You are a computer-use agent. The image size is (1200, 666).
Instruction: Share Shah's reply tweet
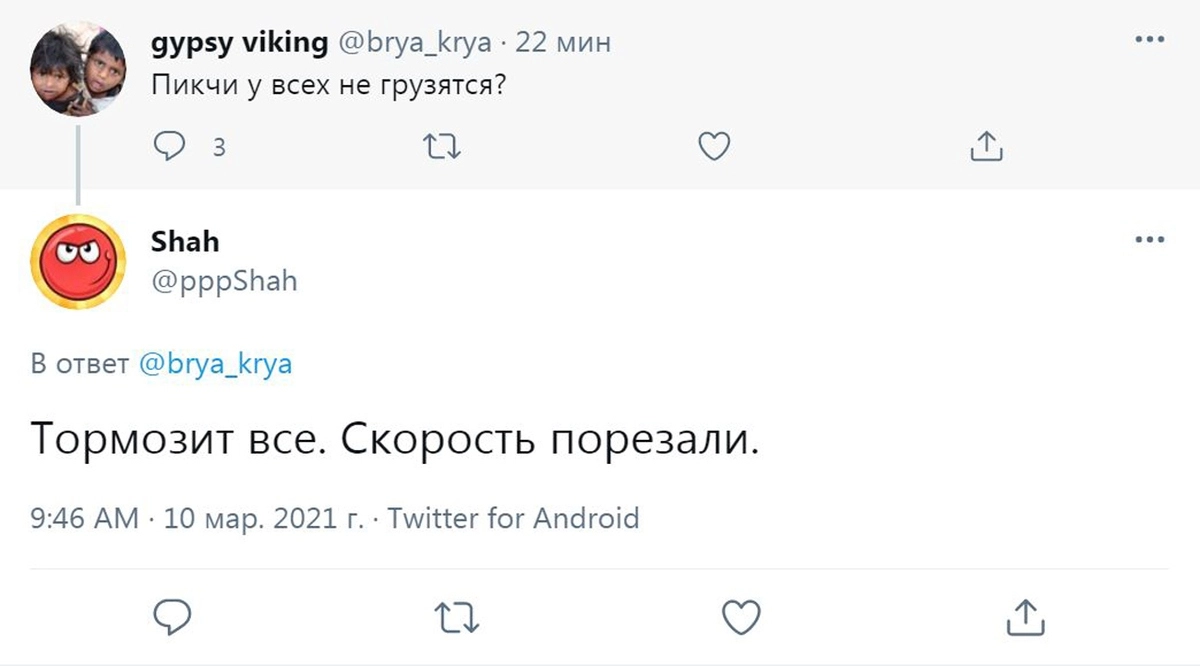tap(1025, 616)
